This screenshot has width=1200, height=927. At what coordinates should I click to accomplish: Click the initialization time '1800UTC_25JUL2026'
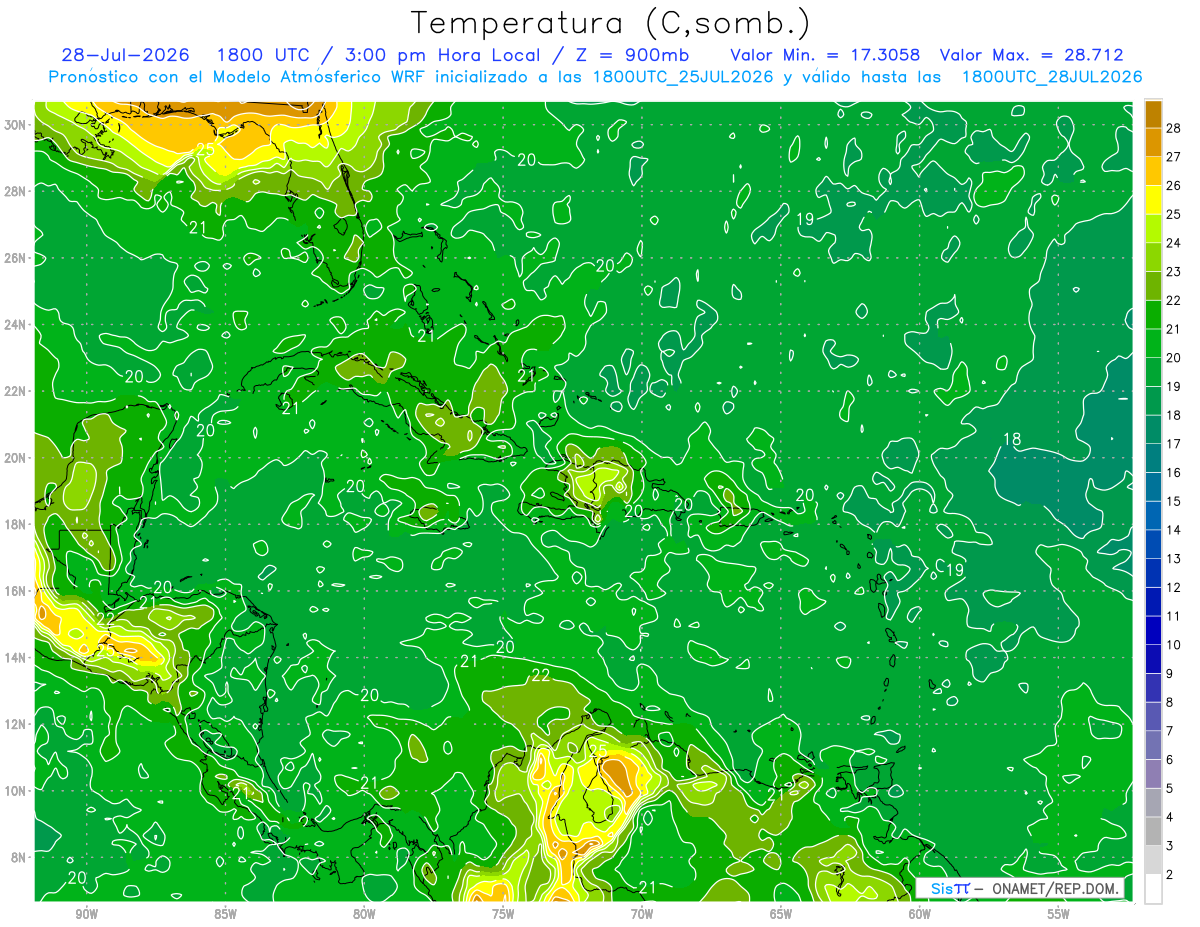coord(683,77)
